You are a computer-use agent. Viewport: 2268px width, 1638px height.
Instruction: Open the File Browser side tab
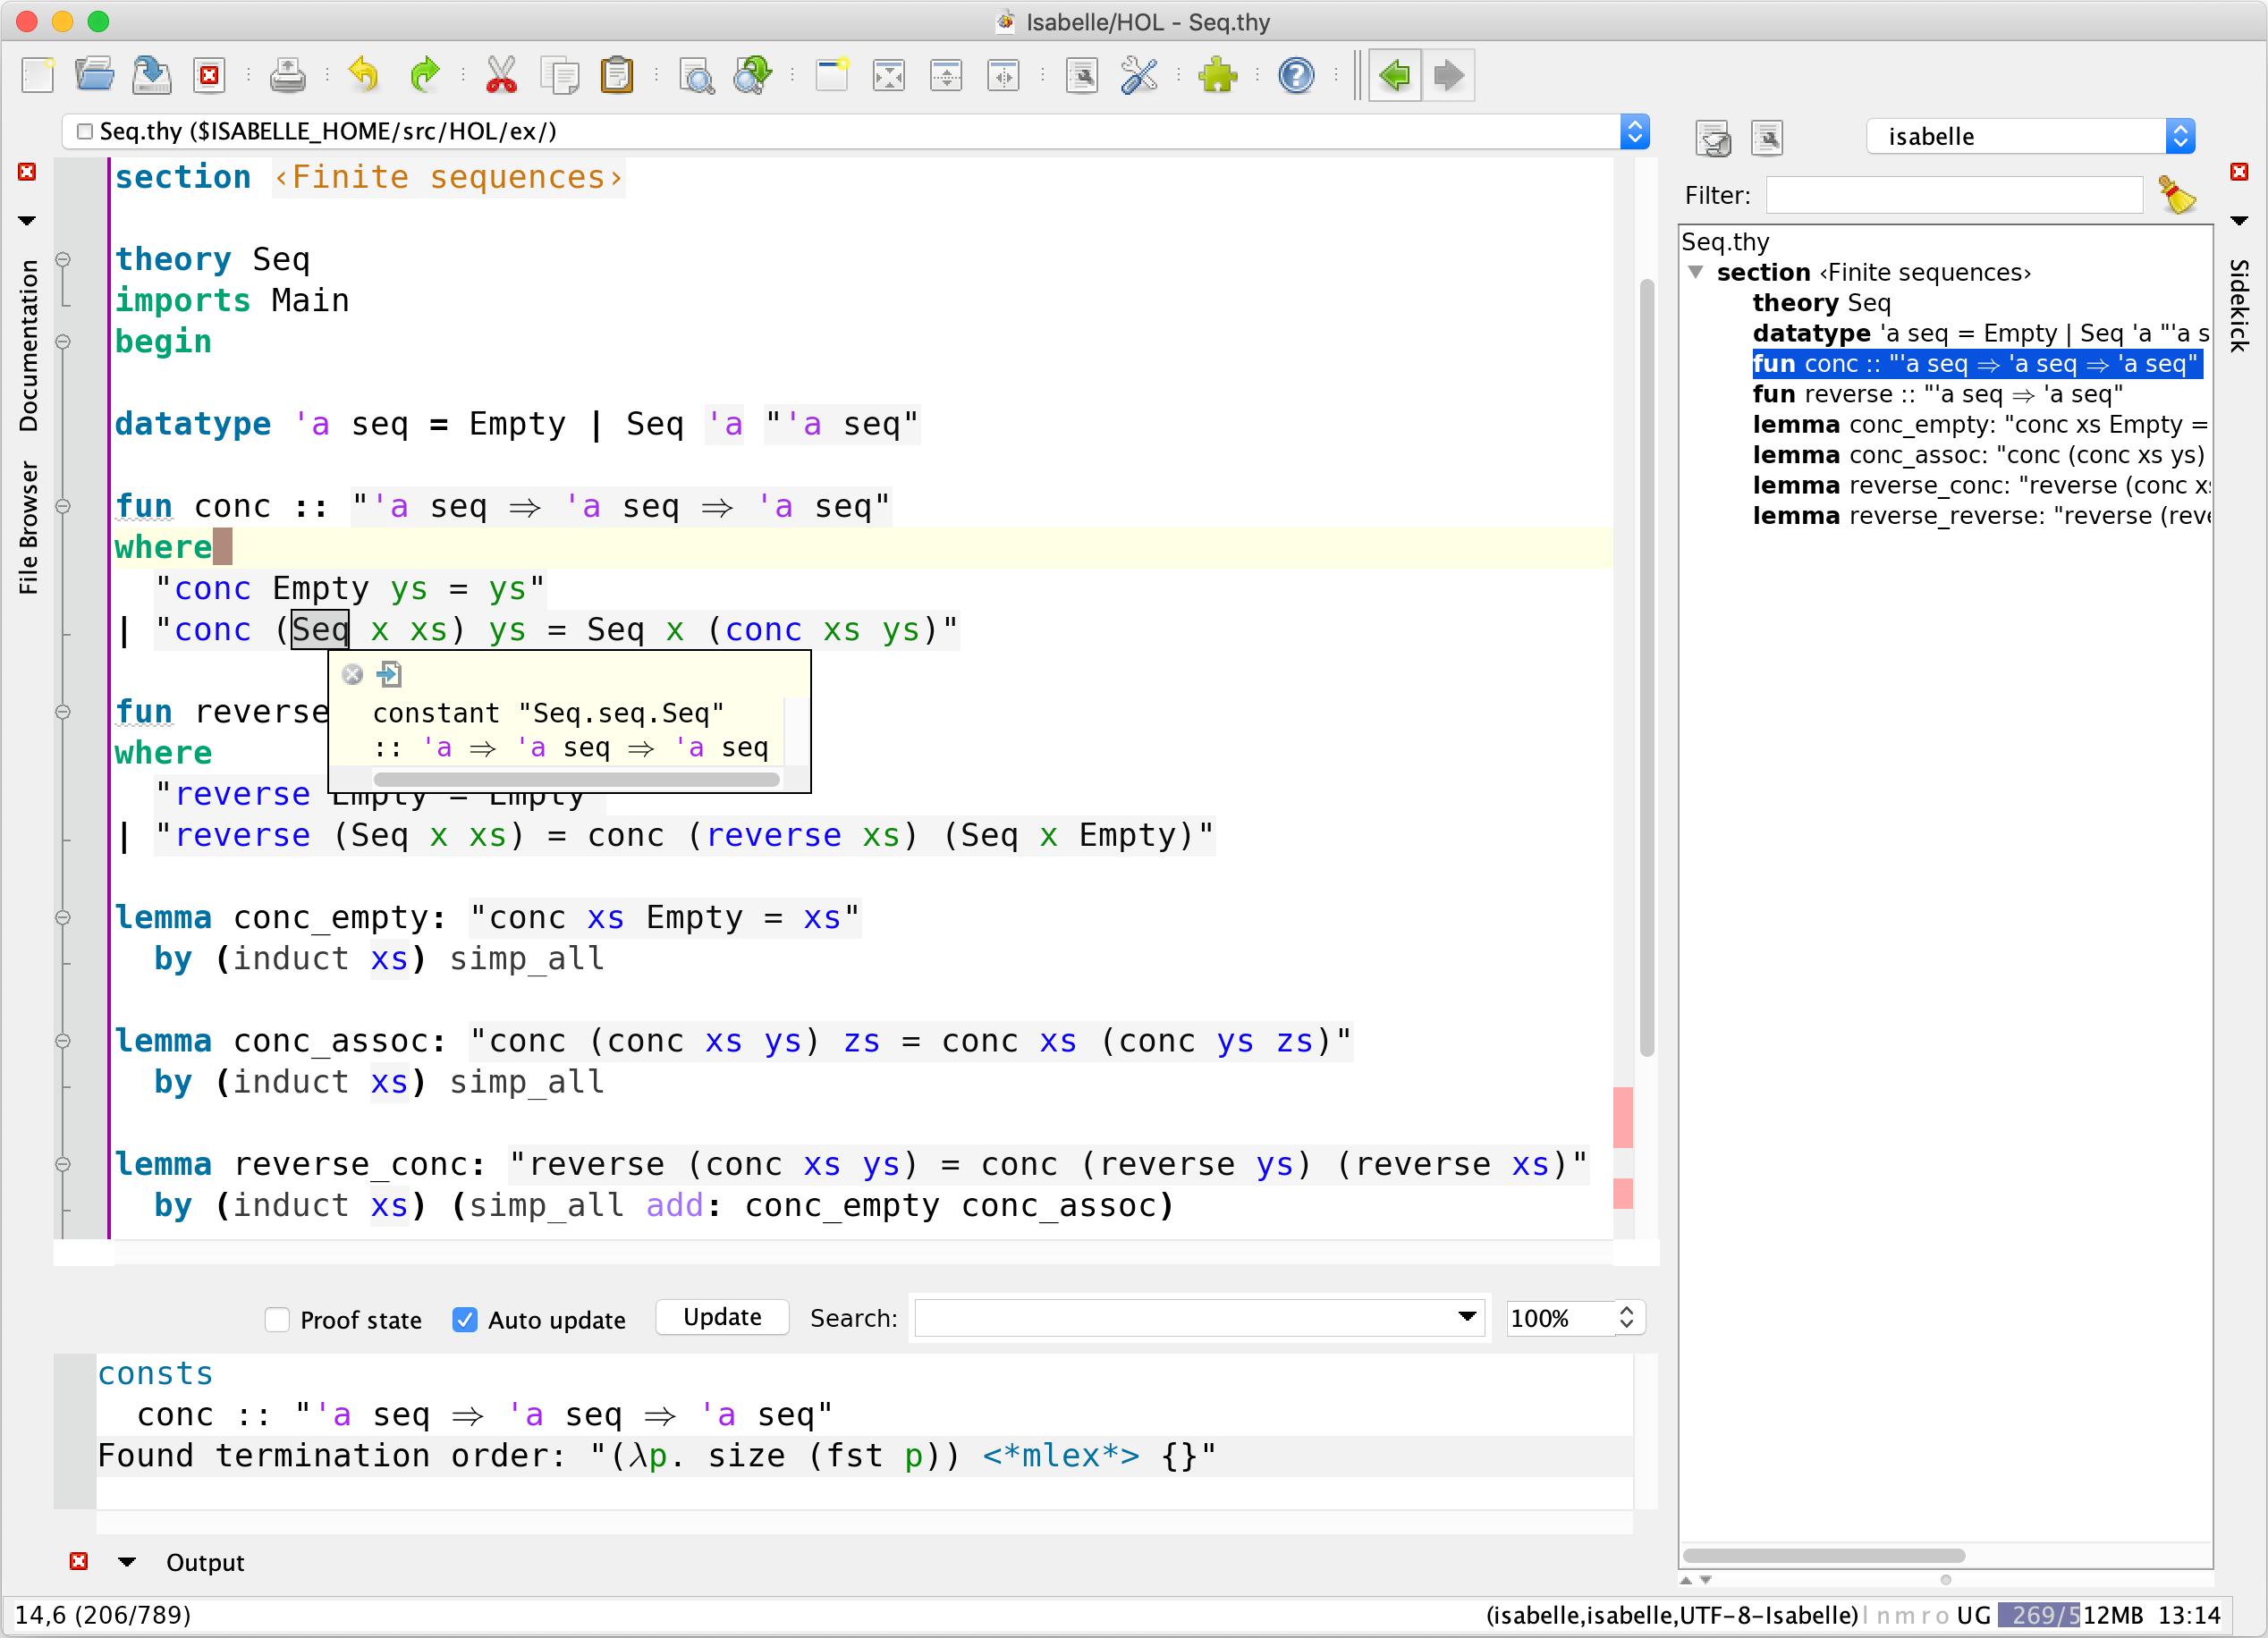28,527
